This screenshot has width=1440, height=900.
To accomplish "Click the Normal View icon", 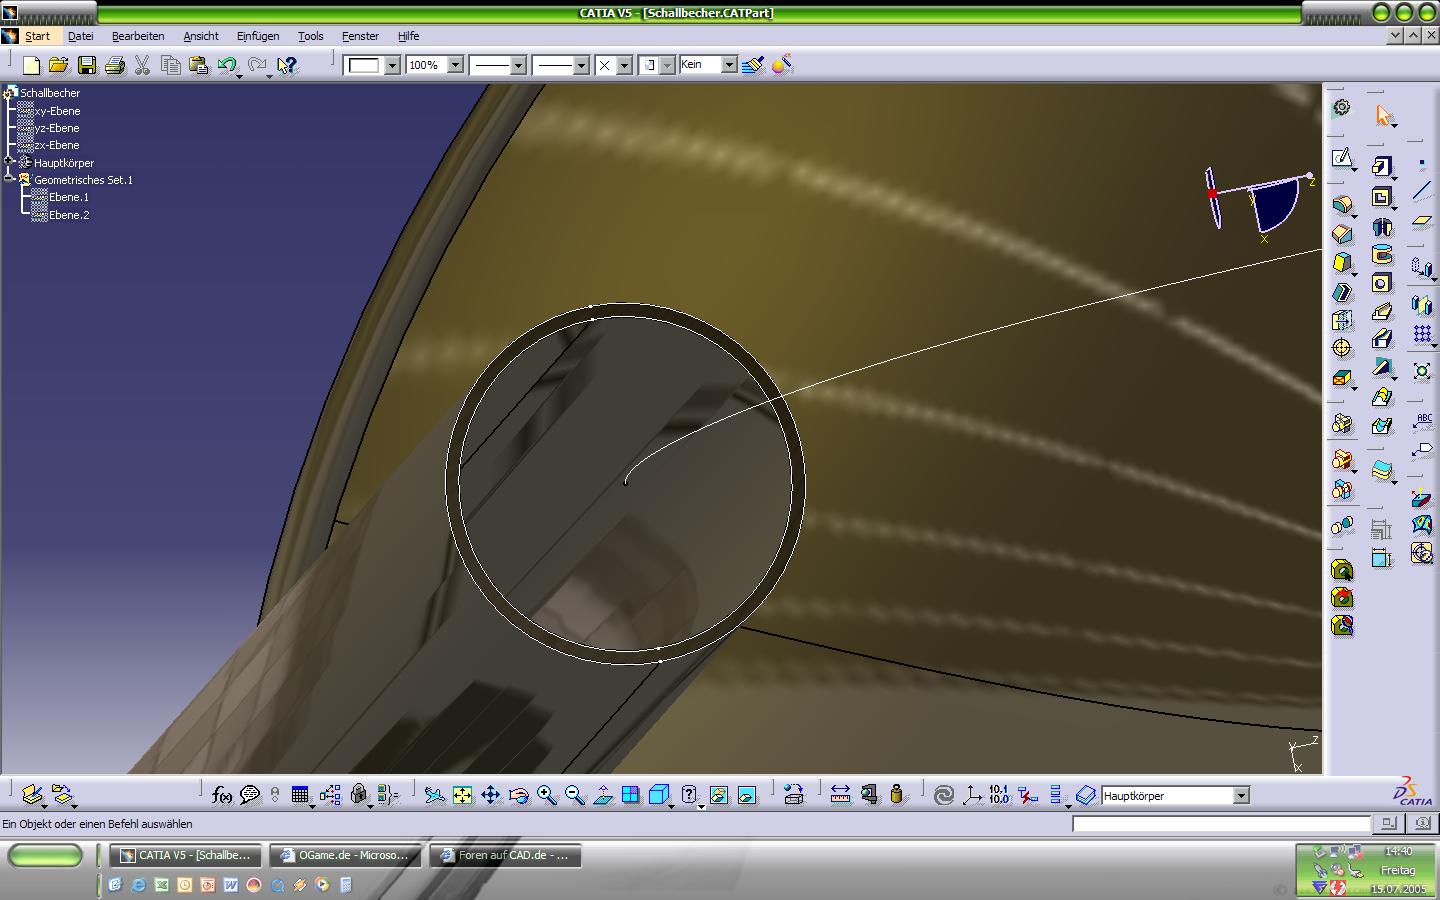I will click(x=602, y=795).
